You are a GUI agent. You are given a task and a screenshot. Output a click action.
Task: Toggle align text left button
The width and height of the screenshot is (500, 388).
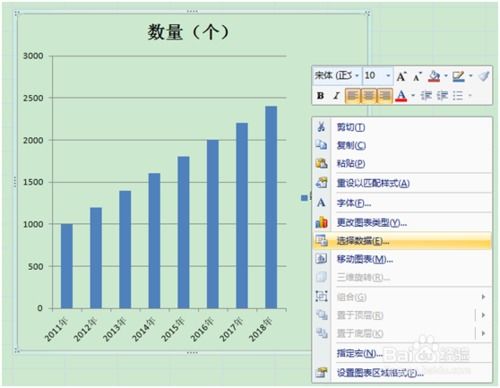pos(353,96)
